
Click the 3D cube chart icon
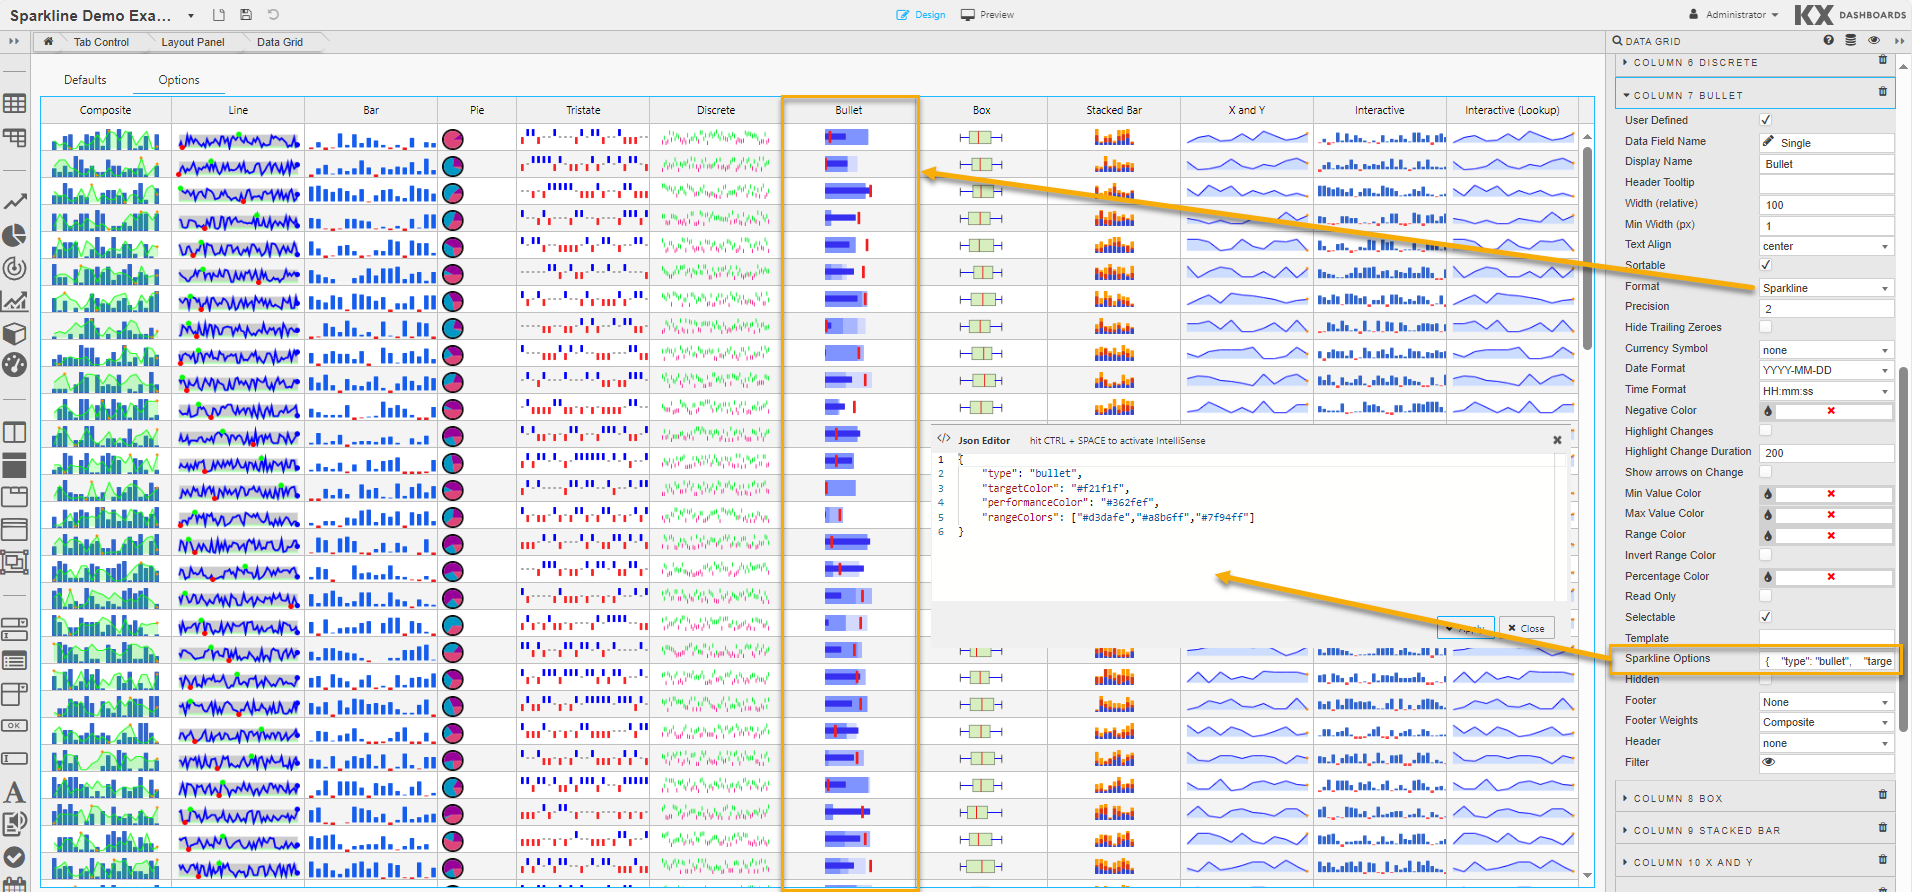pyautogui.click(x=14, y=333)
